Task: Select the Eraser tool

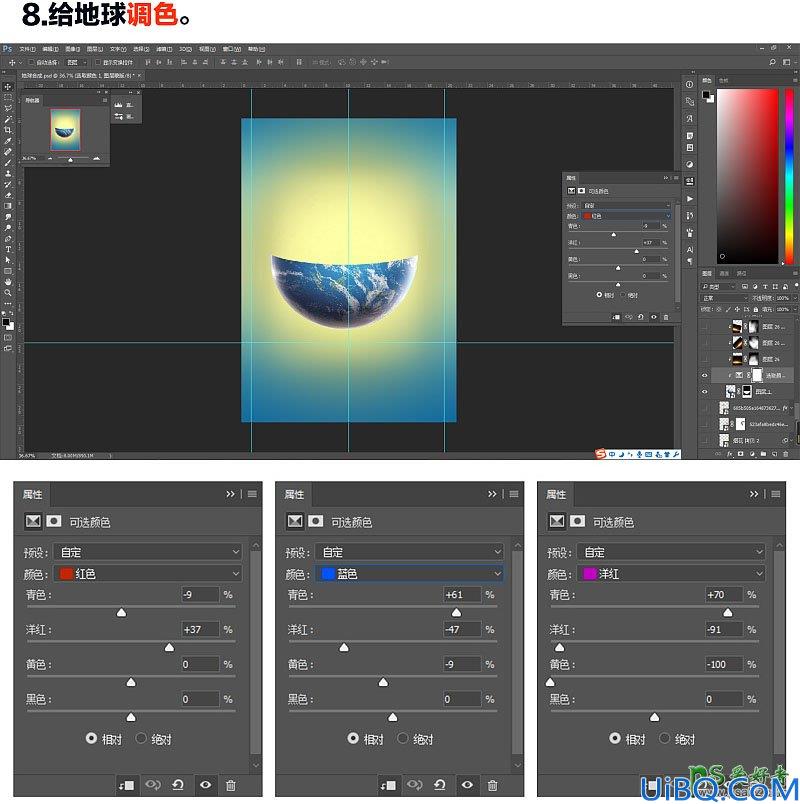Action: point(8,195)
